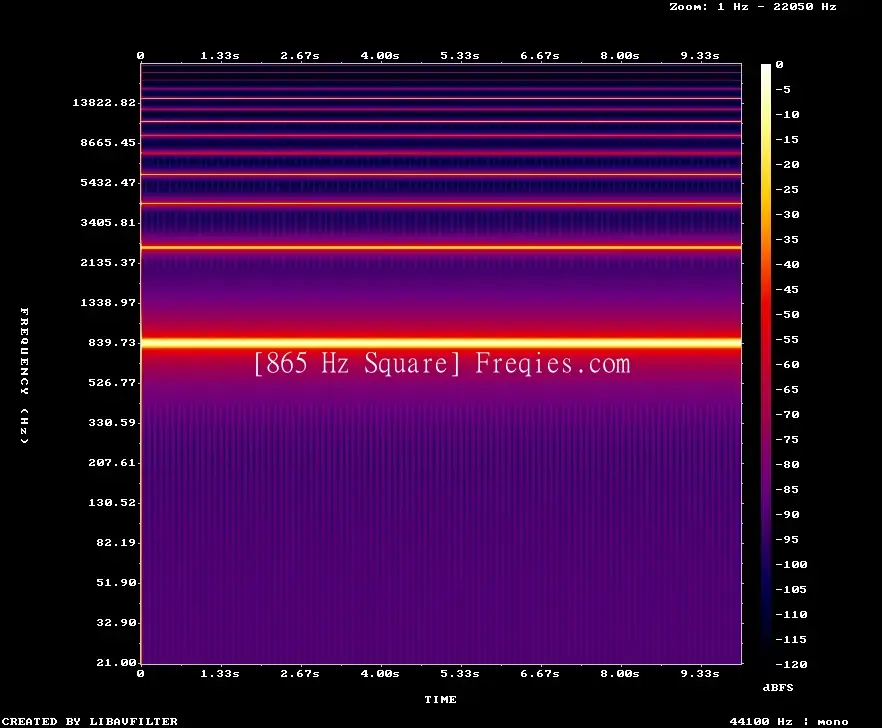Select the -80 value on the dBFS scale
The width and height of the screenshot is (882, 728).
787,465
